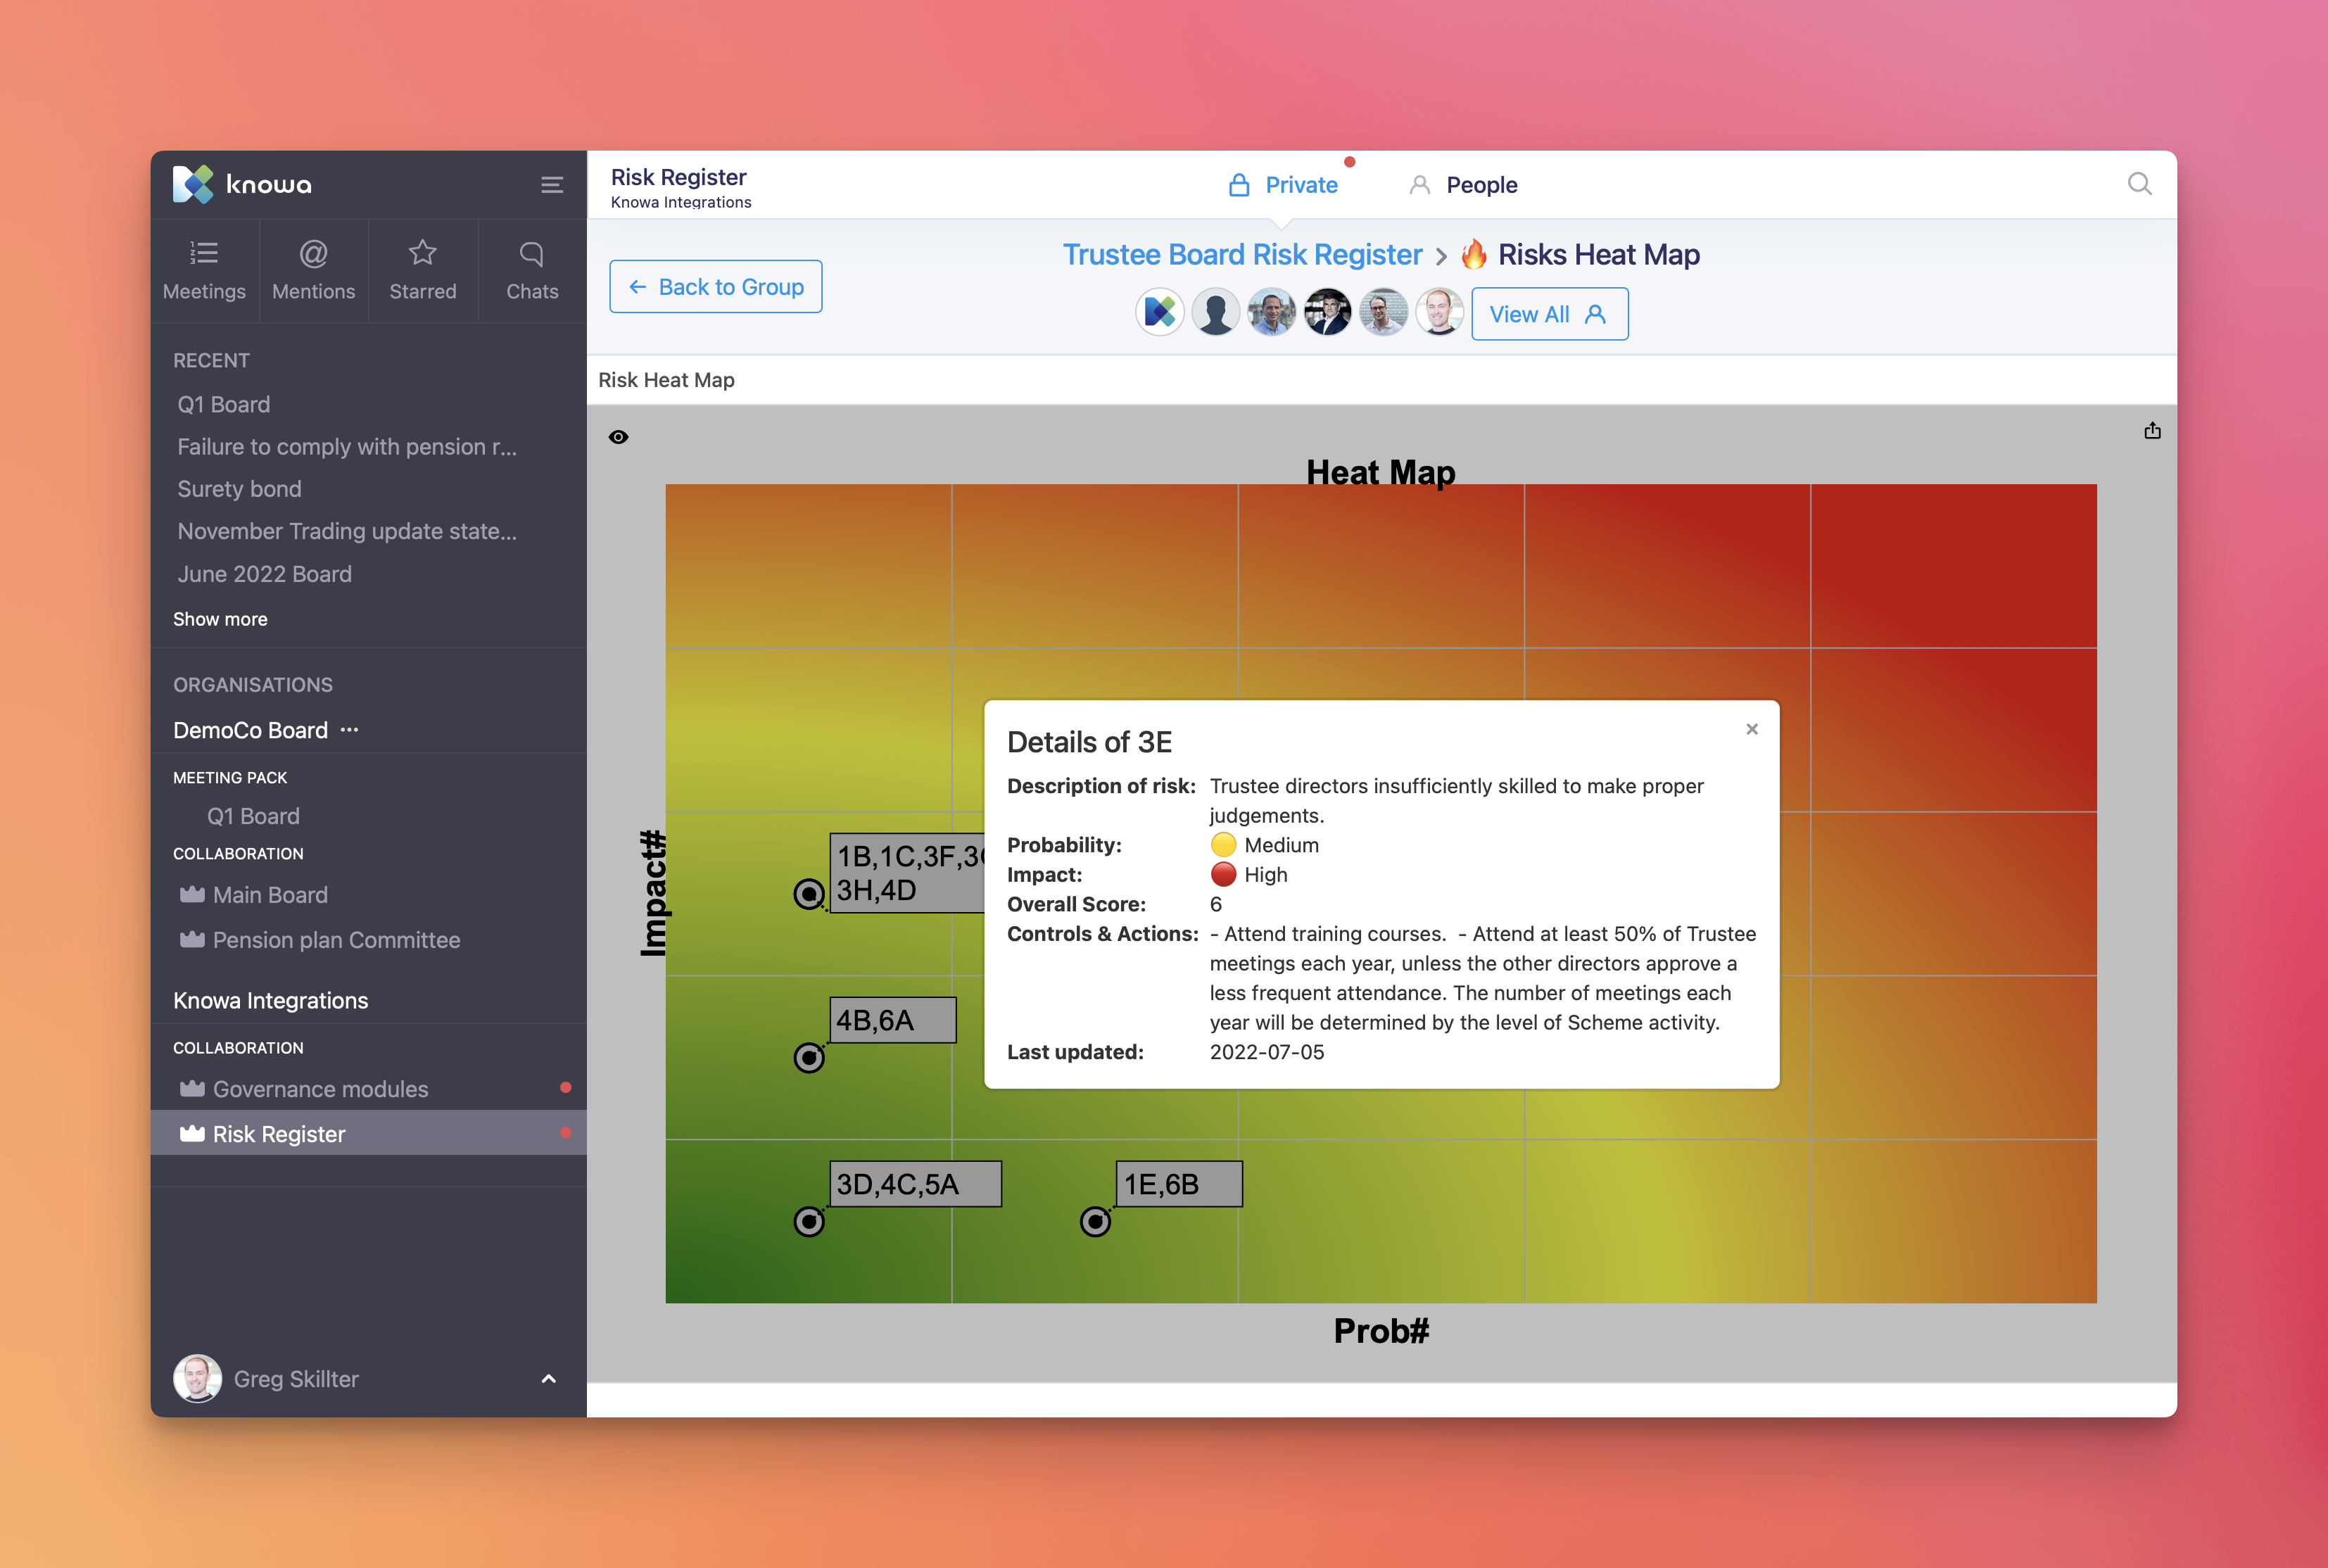This screenshot has width=2328, height=1568.
Task: Click the Private lock setting
Action: click(x=1285, y=184)
